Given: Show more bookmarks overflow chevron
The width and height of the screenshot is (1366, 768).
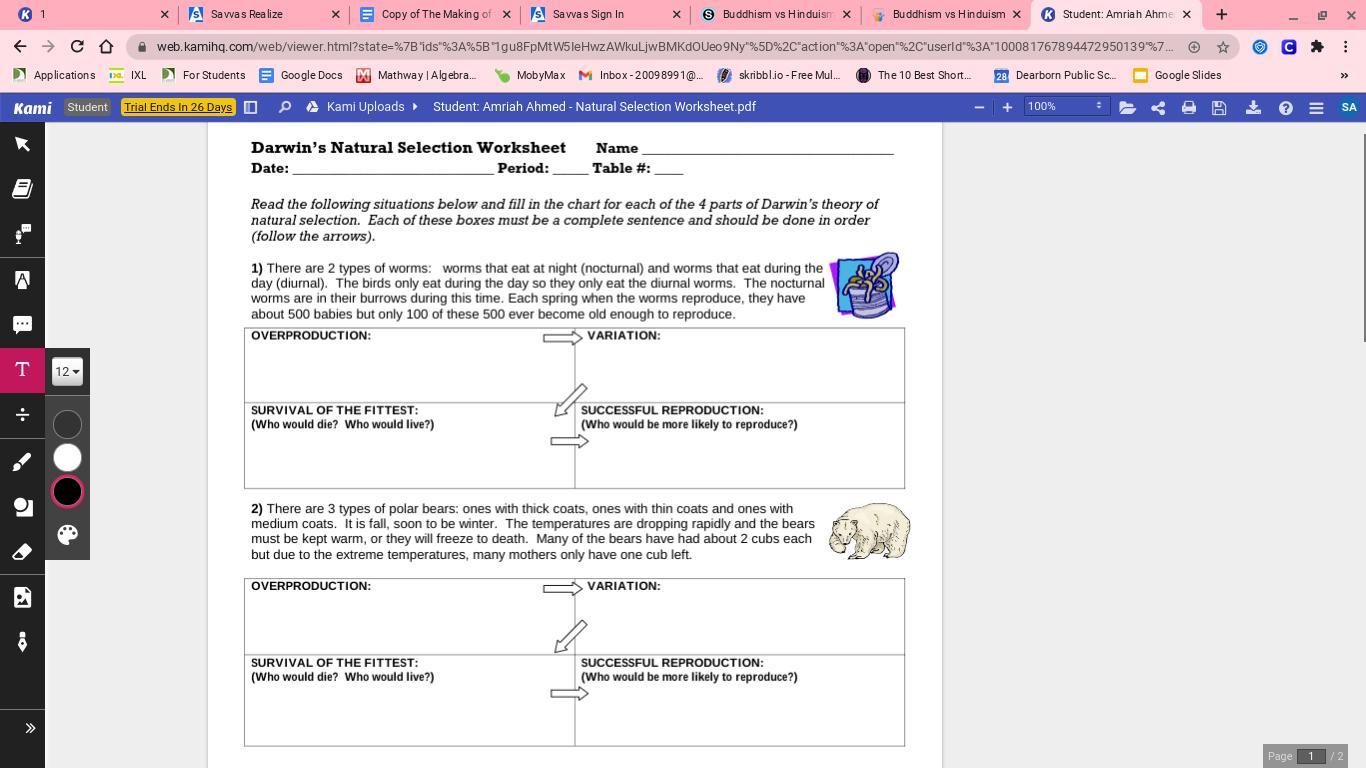Looking at the screenshot, I should coord(1344,75).
